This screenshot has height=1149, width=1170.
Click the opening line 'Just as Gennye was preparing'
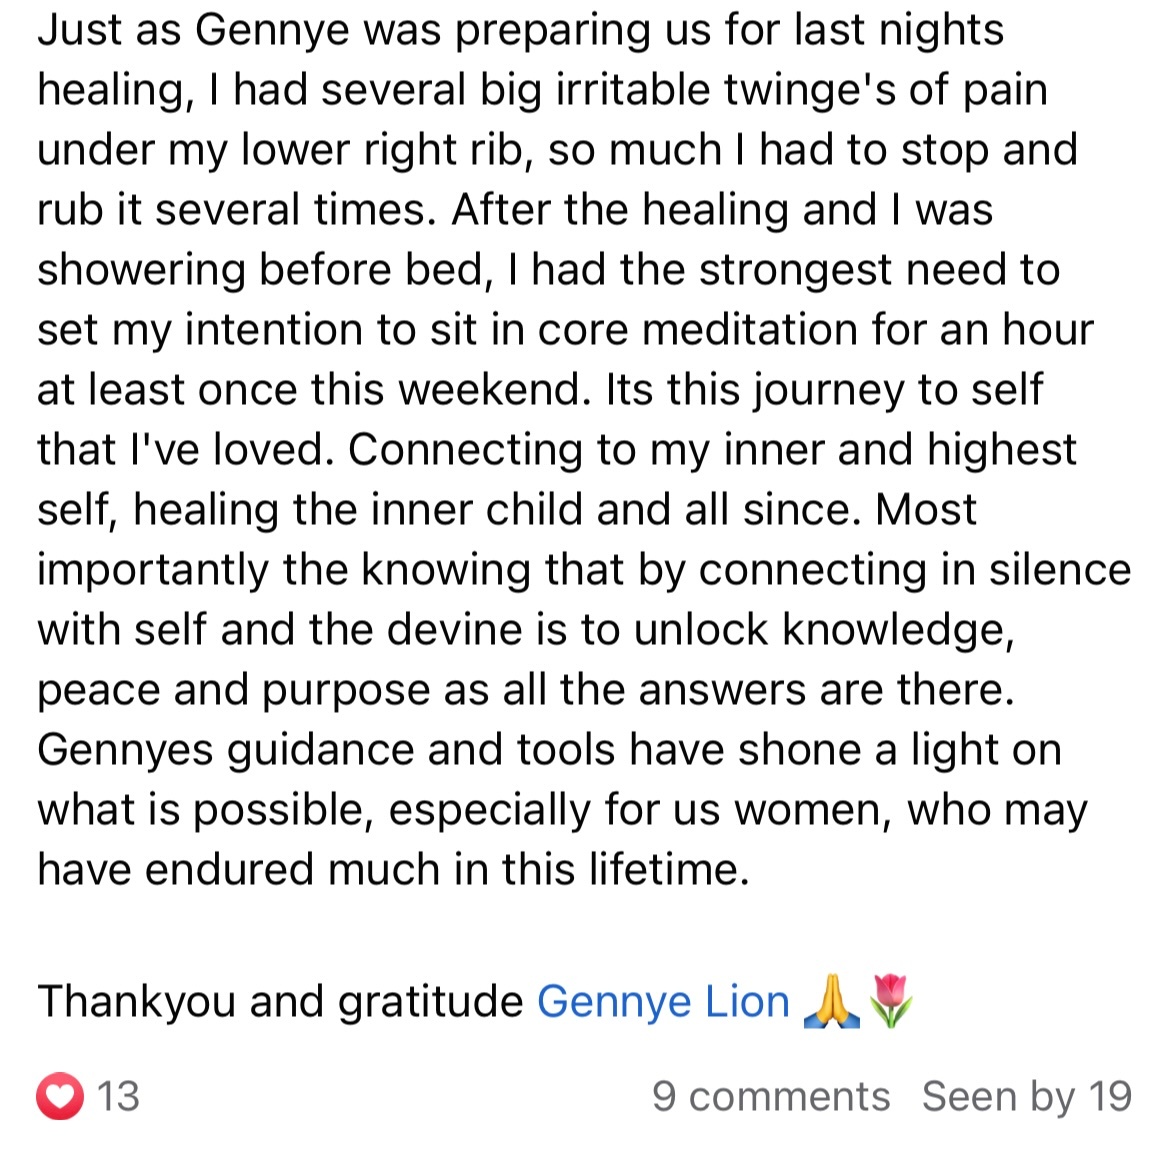(x=342, y=31)
